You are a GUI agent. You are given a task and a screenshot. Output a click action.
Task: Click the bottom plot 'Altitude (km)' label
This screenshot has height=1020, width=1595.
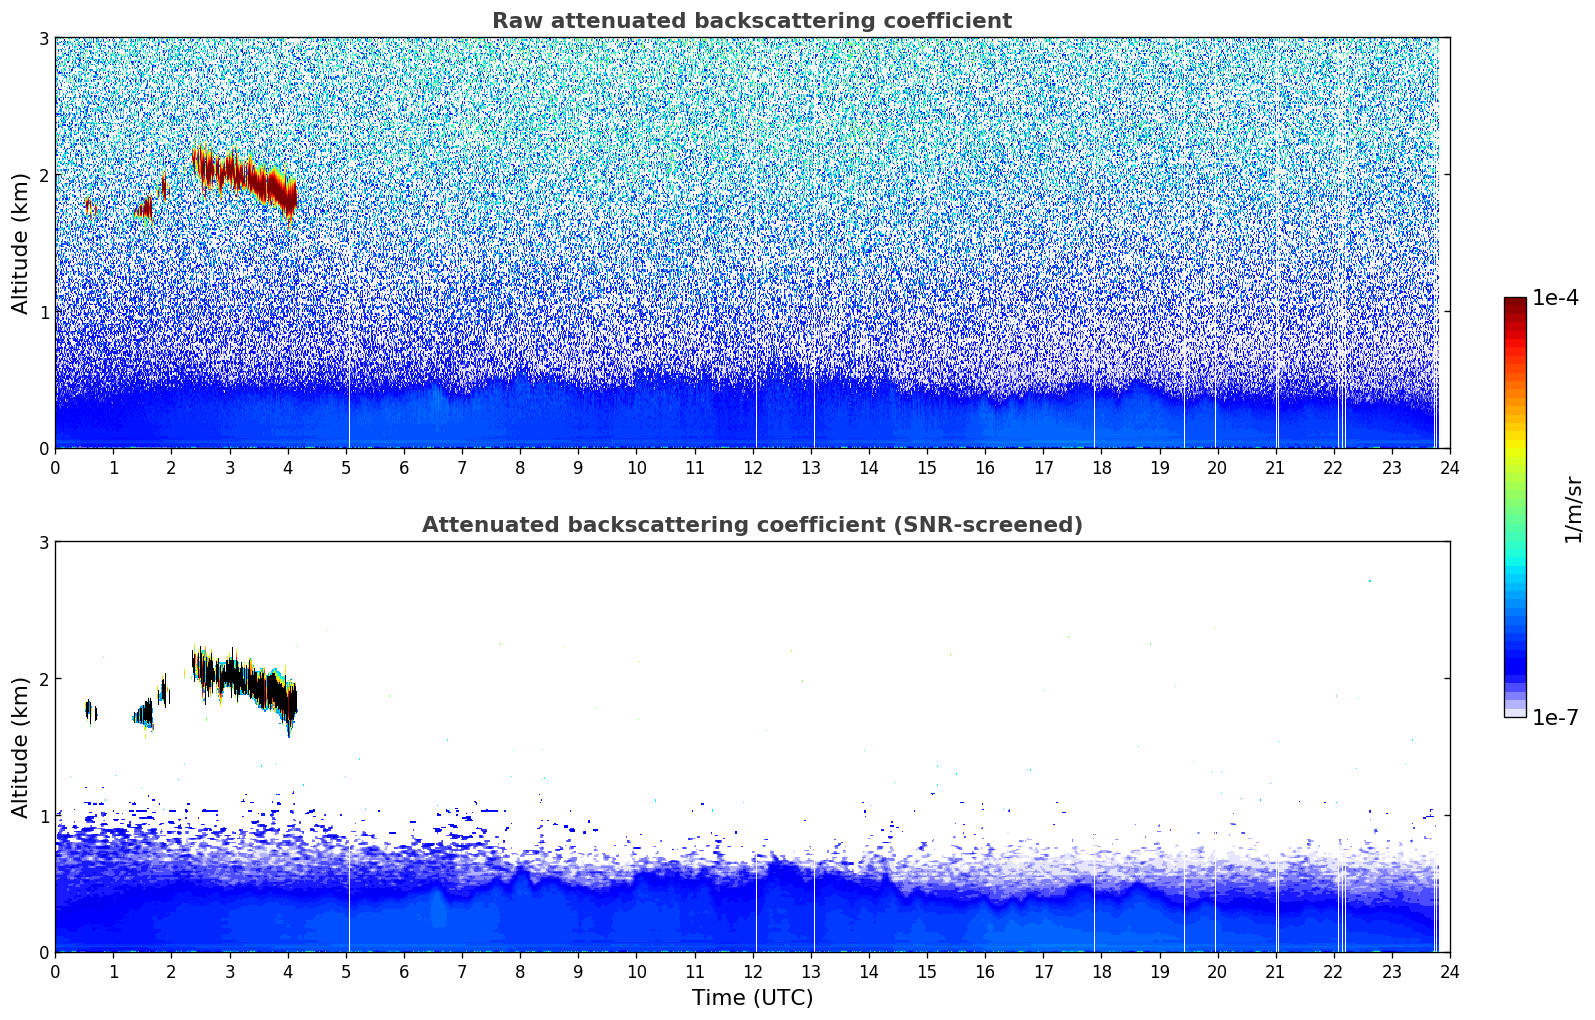(21, 747)
